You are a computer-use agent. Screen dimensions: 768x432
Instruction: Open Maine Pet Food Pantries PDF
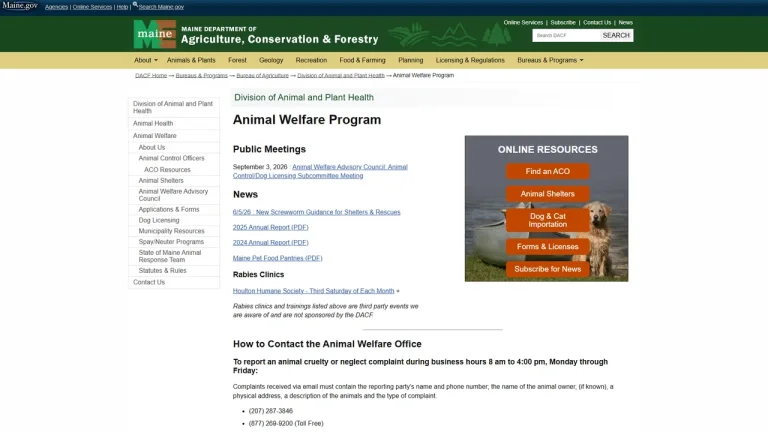(277, 258)
